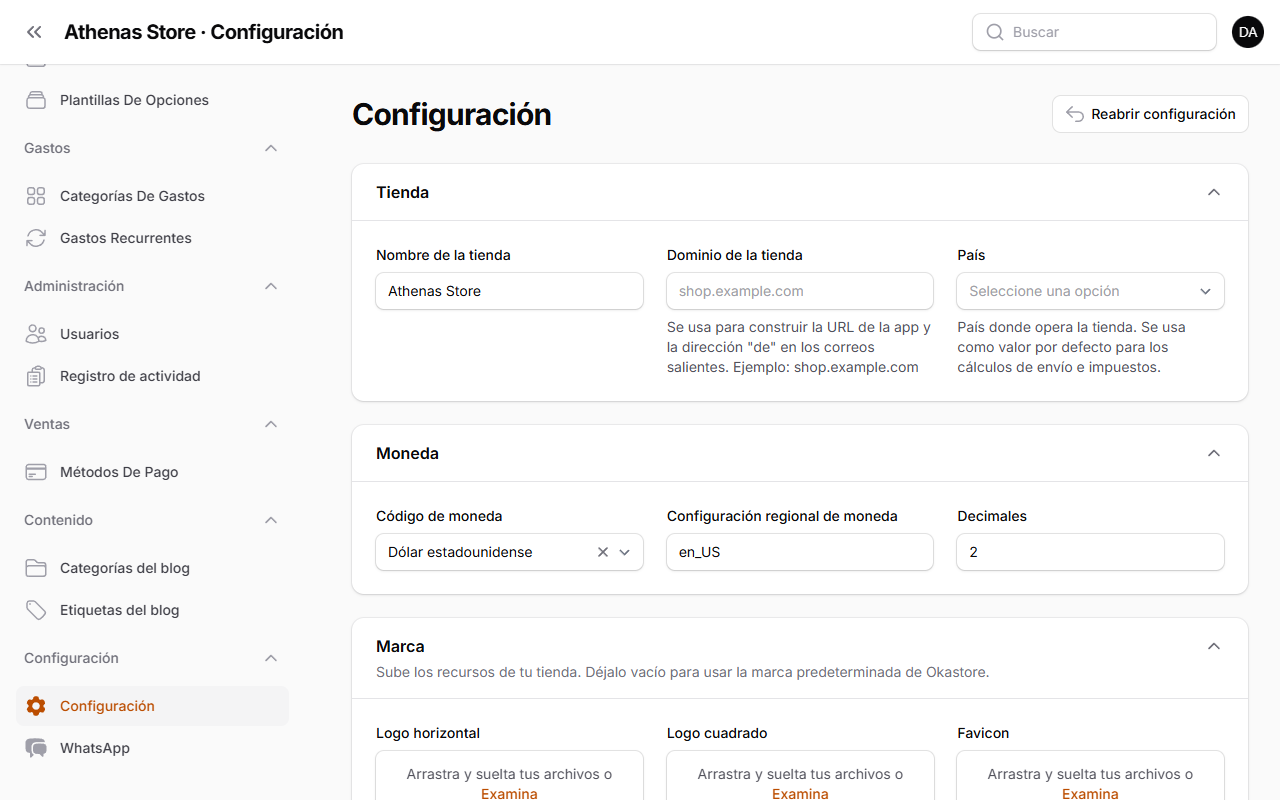Collapse the Gastos sidebar group
This screenshot has height=800, width=1280.
pos(270,148)
